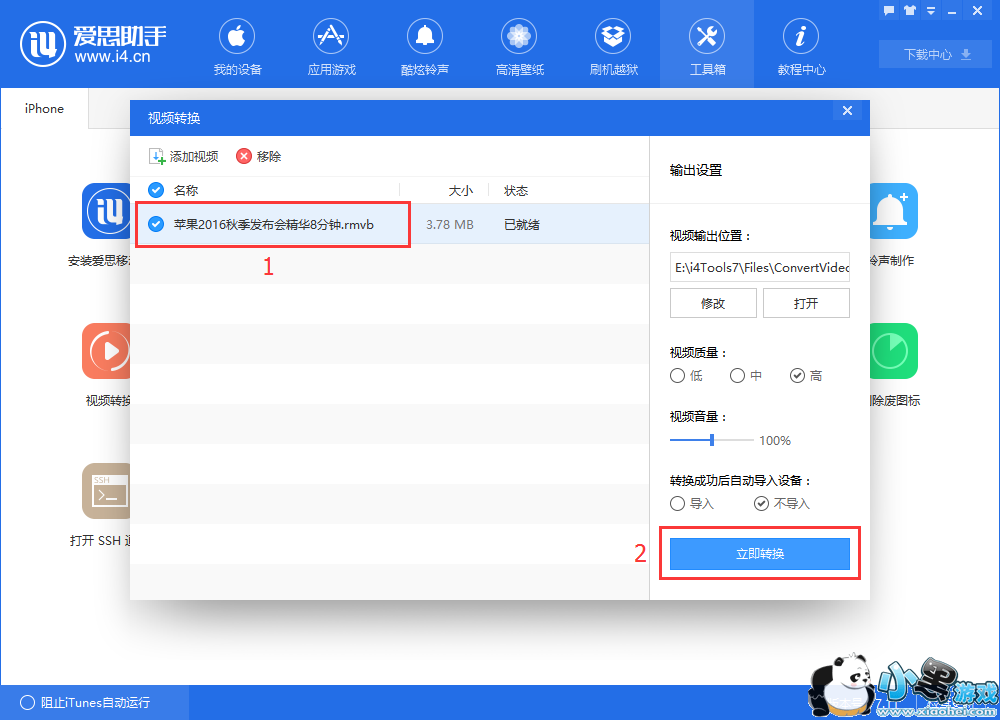Open 教程中心 tutorial info icon

[x=801, y=38]
